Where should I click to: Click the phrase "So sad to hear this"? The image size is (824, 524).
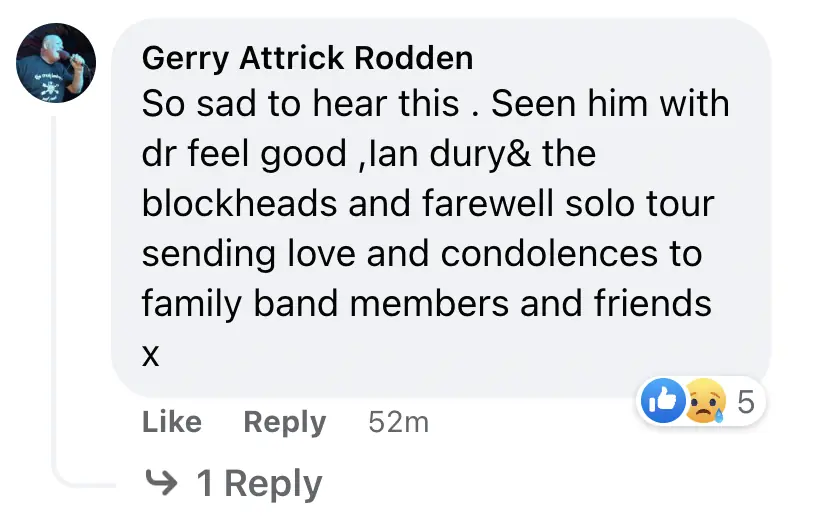(x=301, y=104)
